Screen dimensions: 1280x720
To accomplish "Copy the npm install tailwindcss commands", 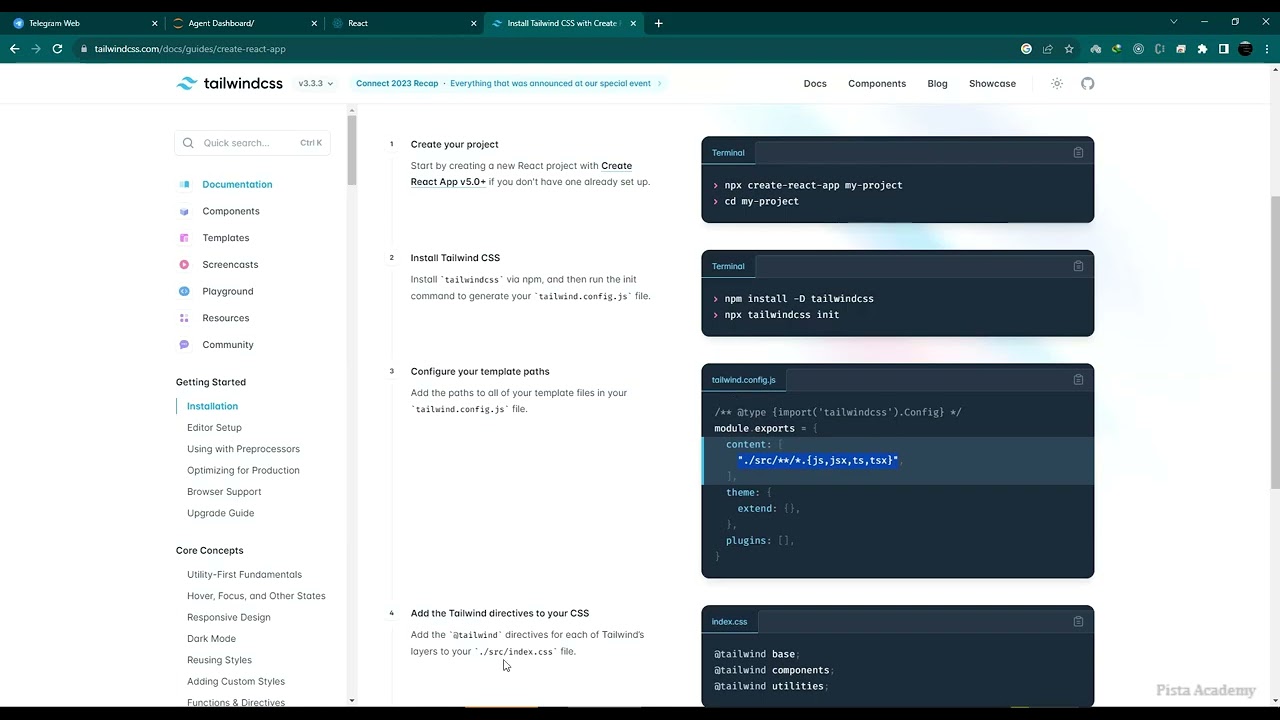I will (1078, 266).
